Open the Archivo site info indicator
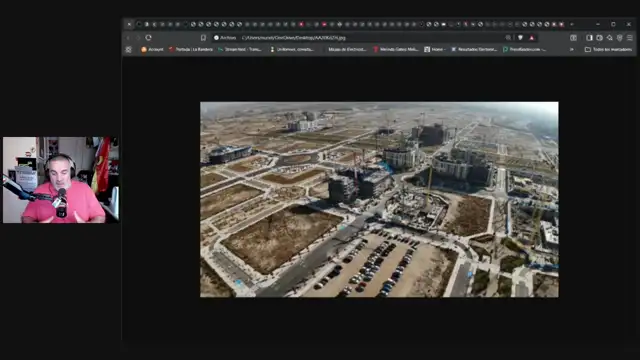 click(225, 38)
